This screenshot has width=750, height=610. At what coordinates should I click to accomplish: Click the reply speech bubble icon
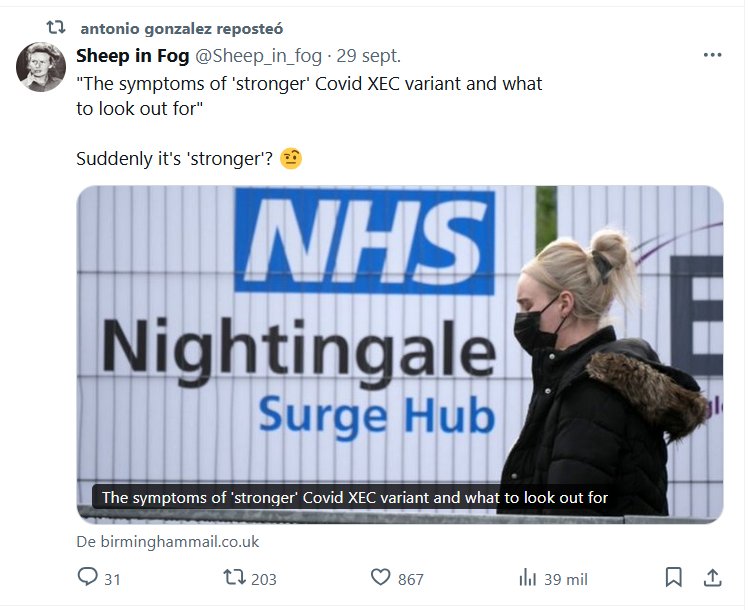point(88,577)
